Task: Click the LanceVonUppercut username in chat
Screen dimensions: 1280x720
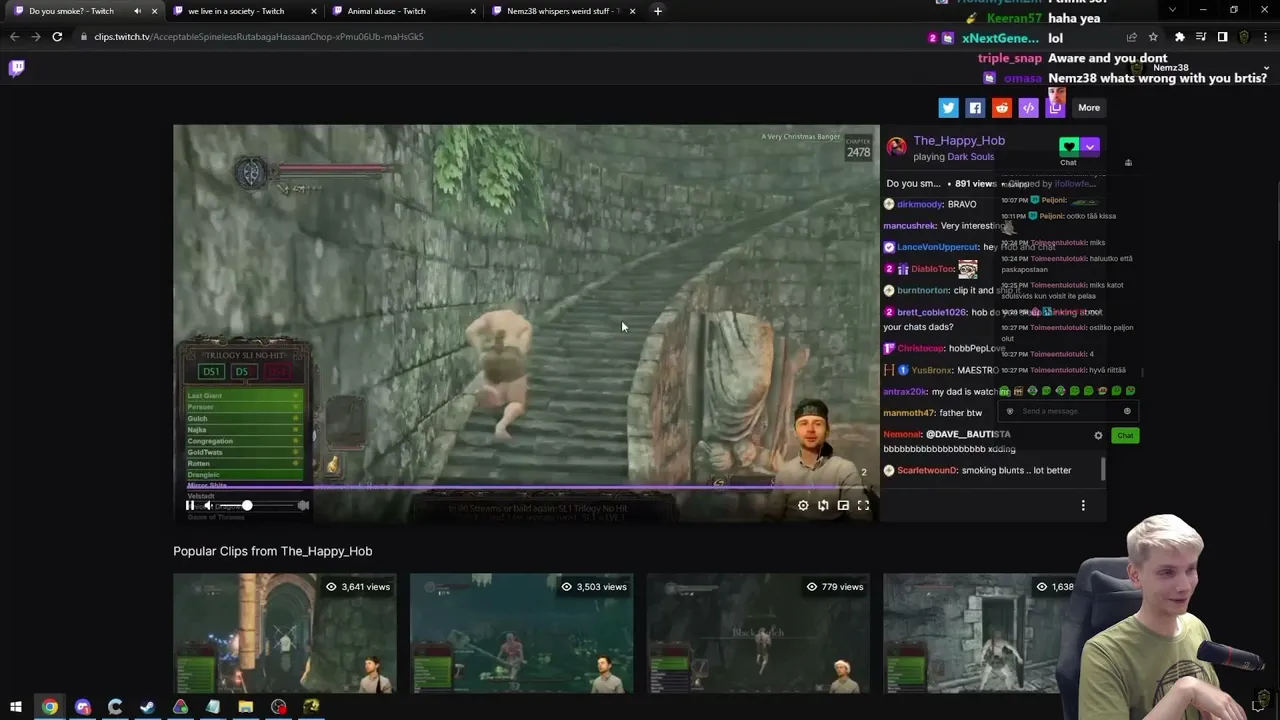Action: tap(937, 247)
